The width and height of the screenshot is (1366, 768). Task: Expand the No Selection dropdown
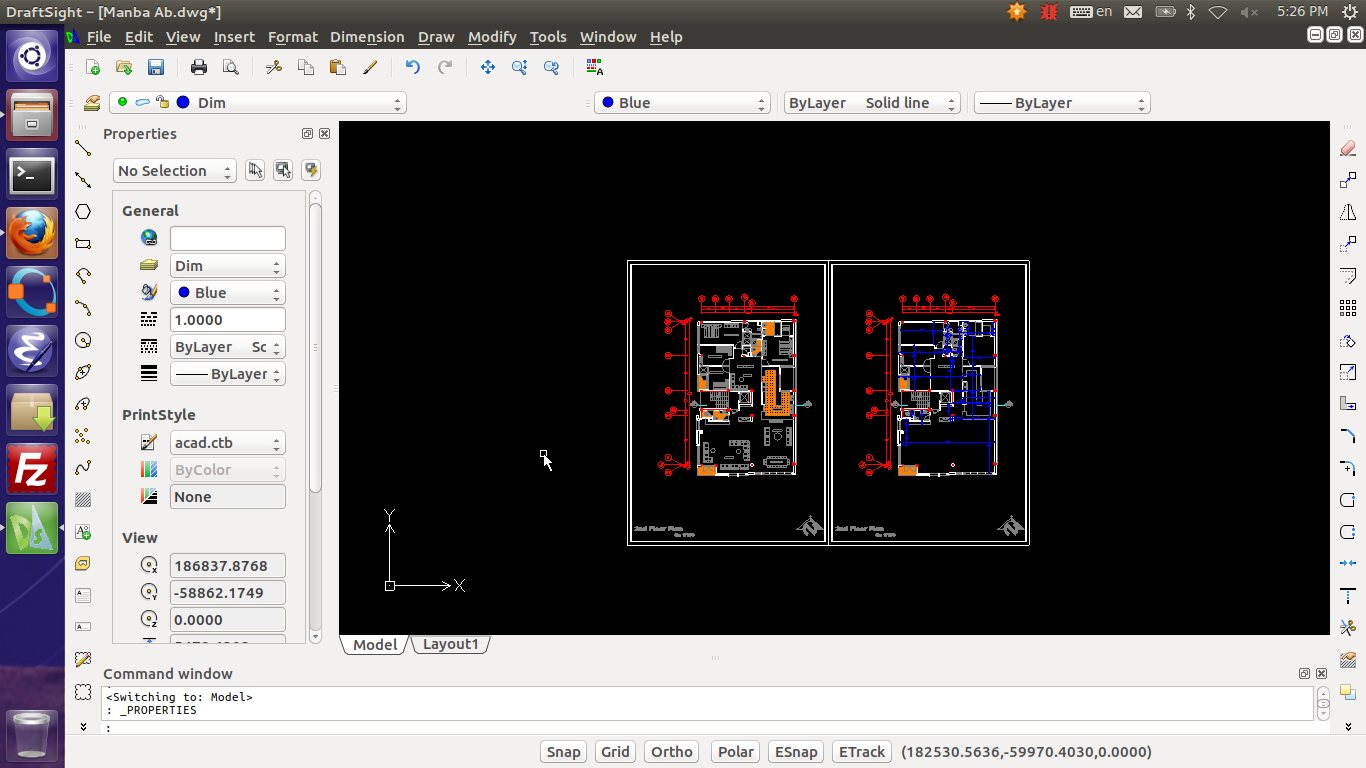pyautogui.click(x=174, y=171)
